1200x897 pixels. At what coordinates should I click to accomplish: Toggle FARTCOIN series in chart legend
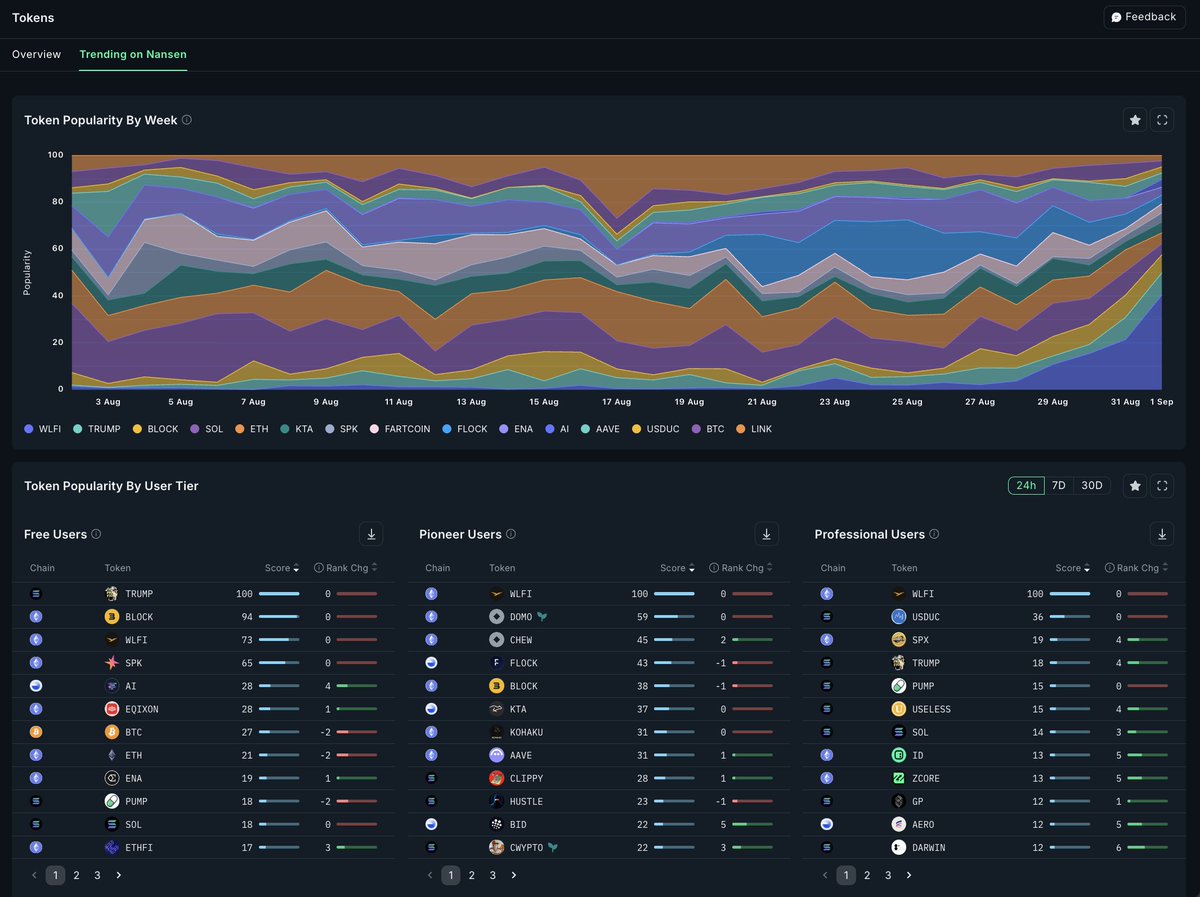coord(400,429)
